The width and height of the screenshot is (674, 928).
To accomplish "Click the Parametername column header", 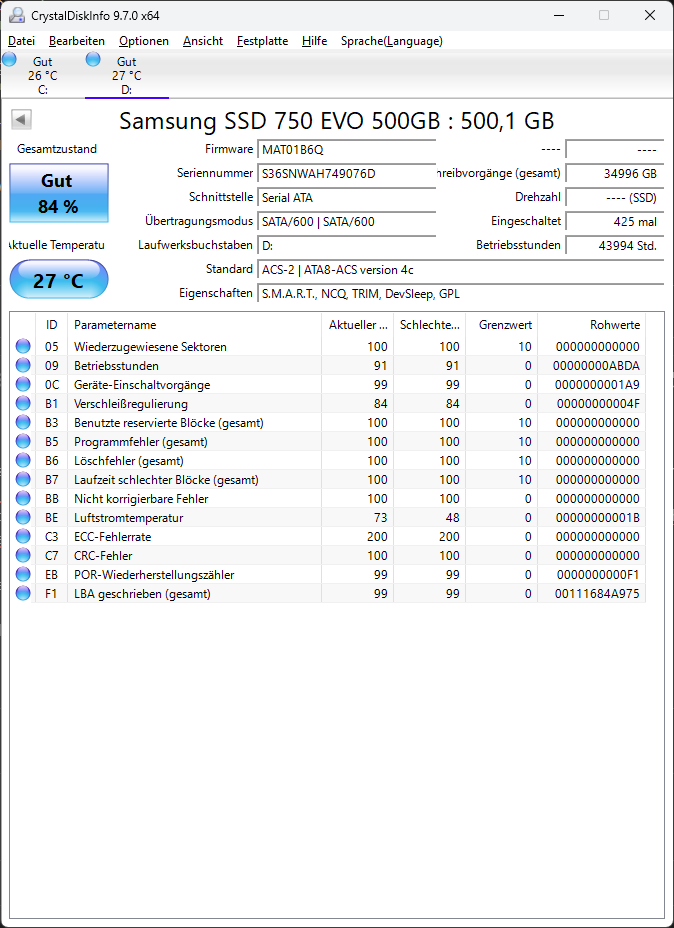I will point(195,324).
